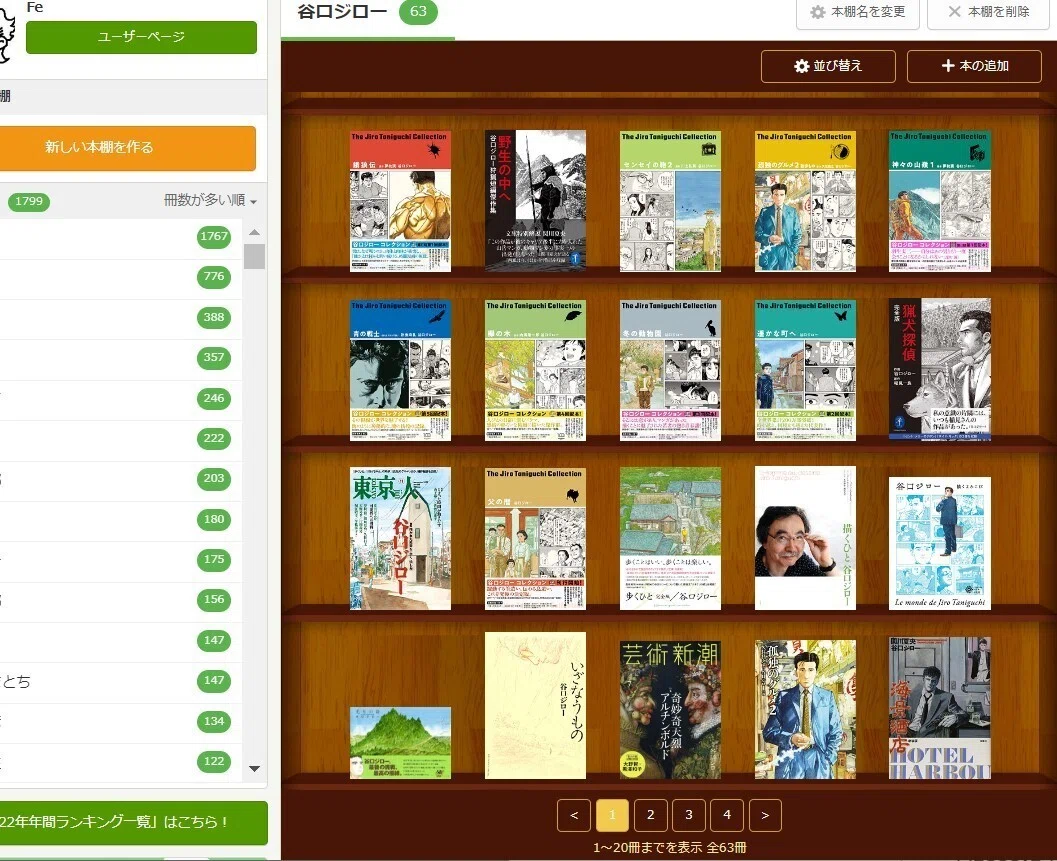The image size is (1057, 861).
Task: Open the collection cover with muscular back
Action: point(400,201)
